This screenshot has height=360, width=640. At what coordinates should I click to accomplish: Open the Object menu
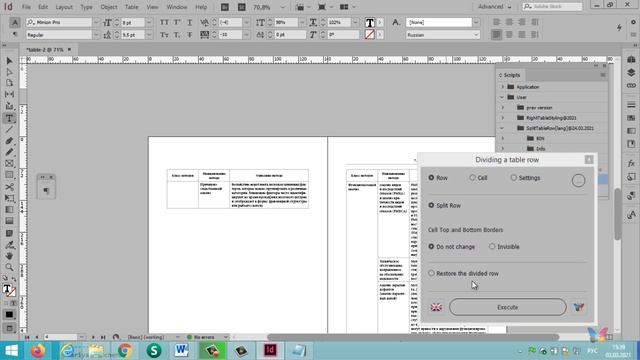(x=109, y=7)
